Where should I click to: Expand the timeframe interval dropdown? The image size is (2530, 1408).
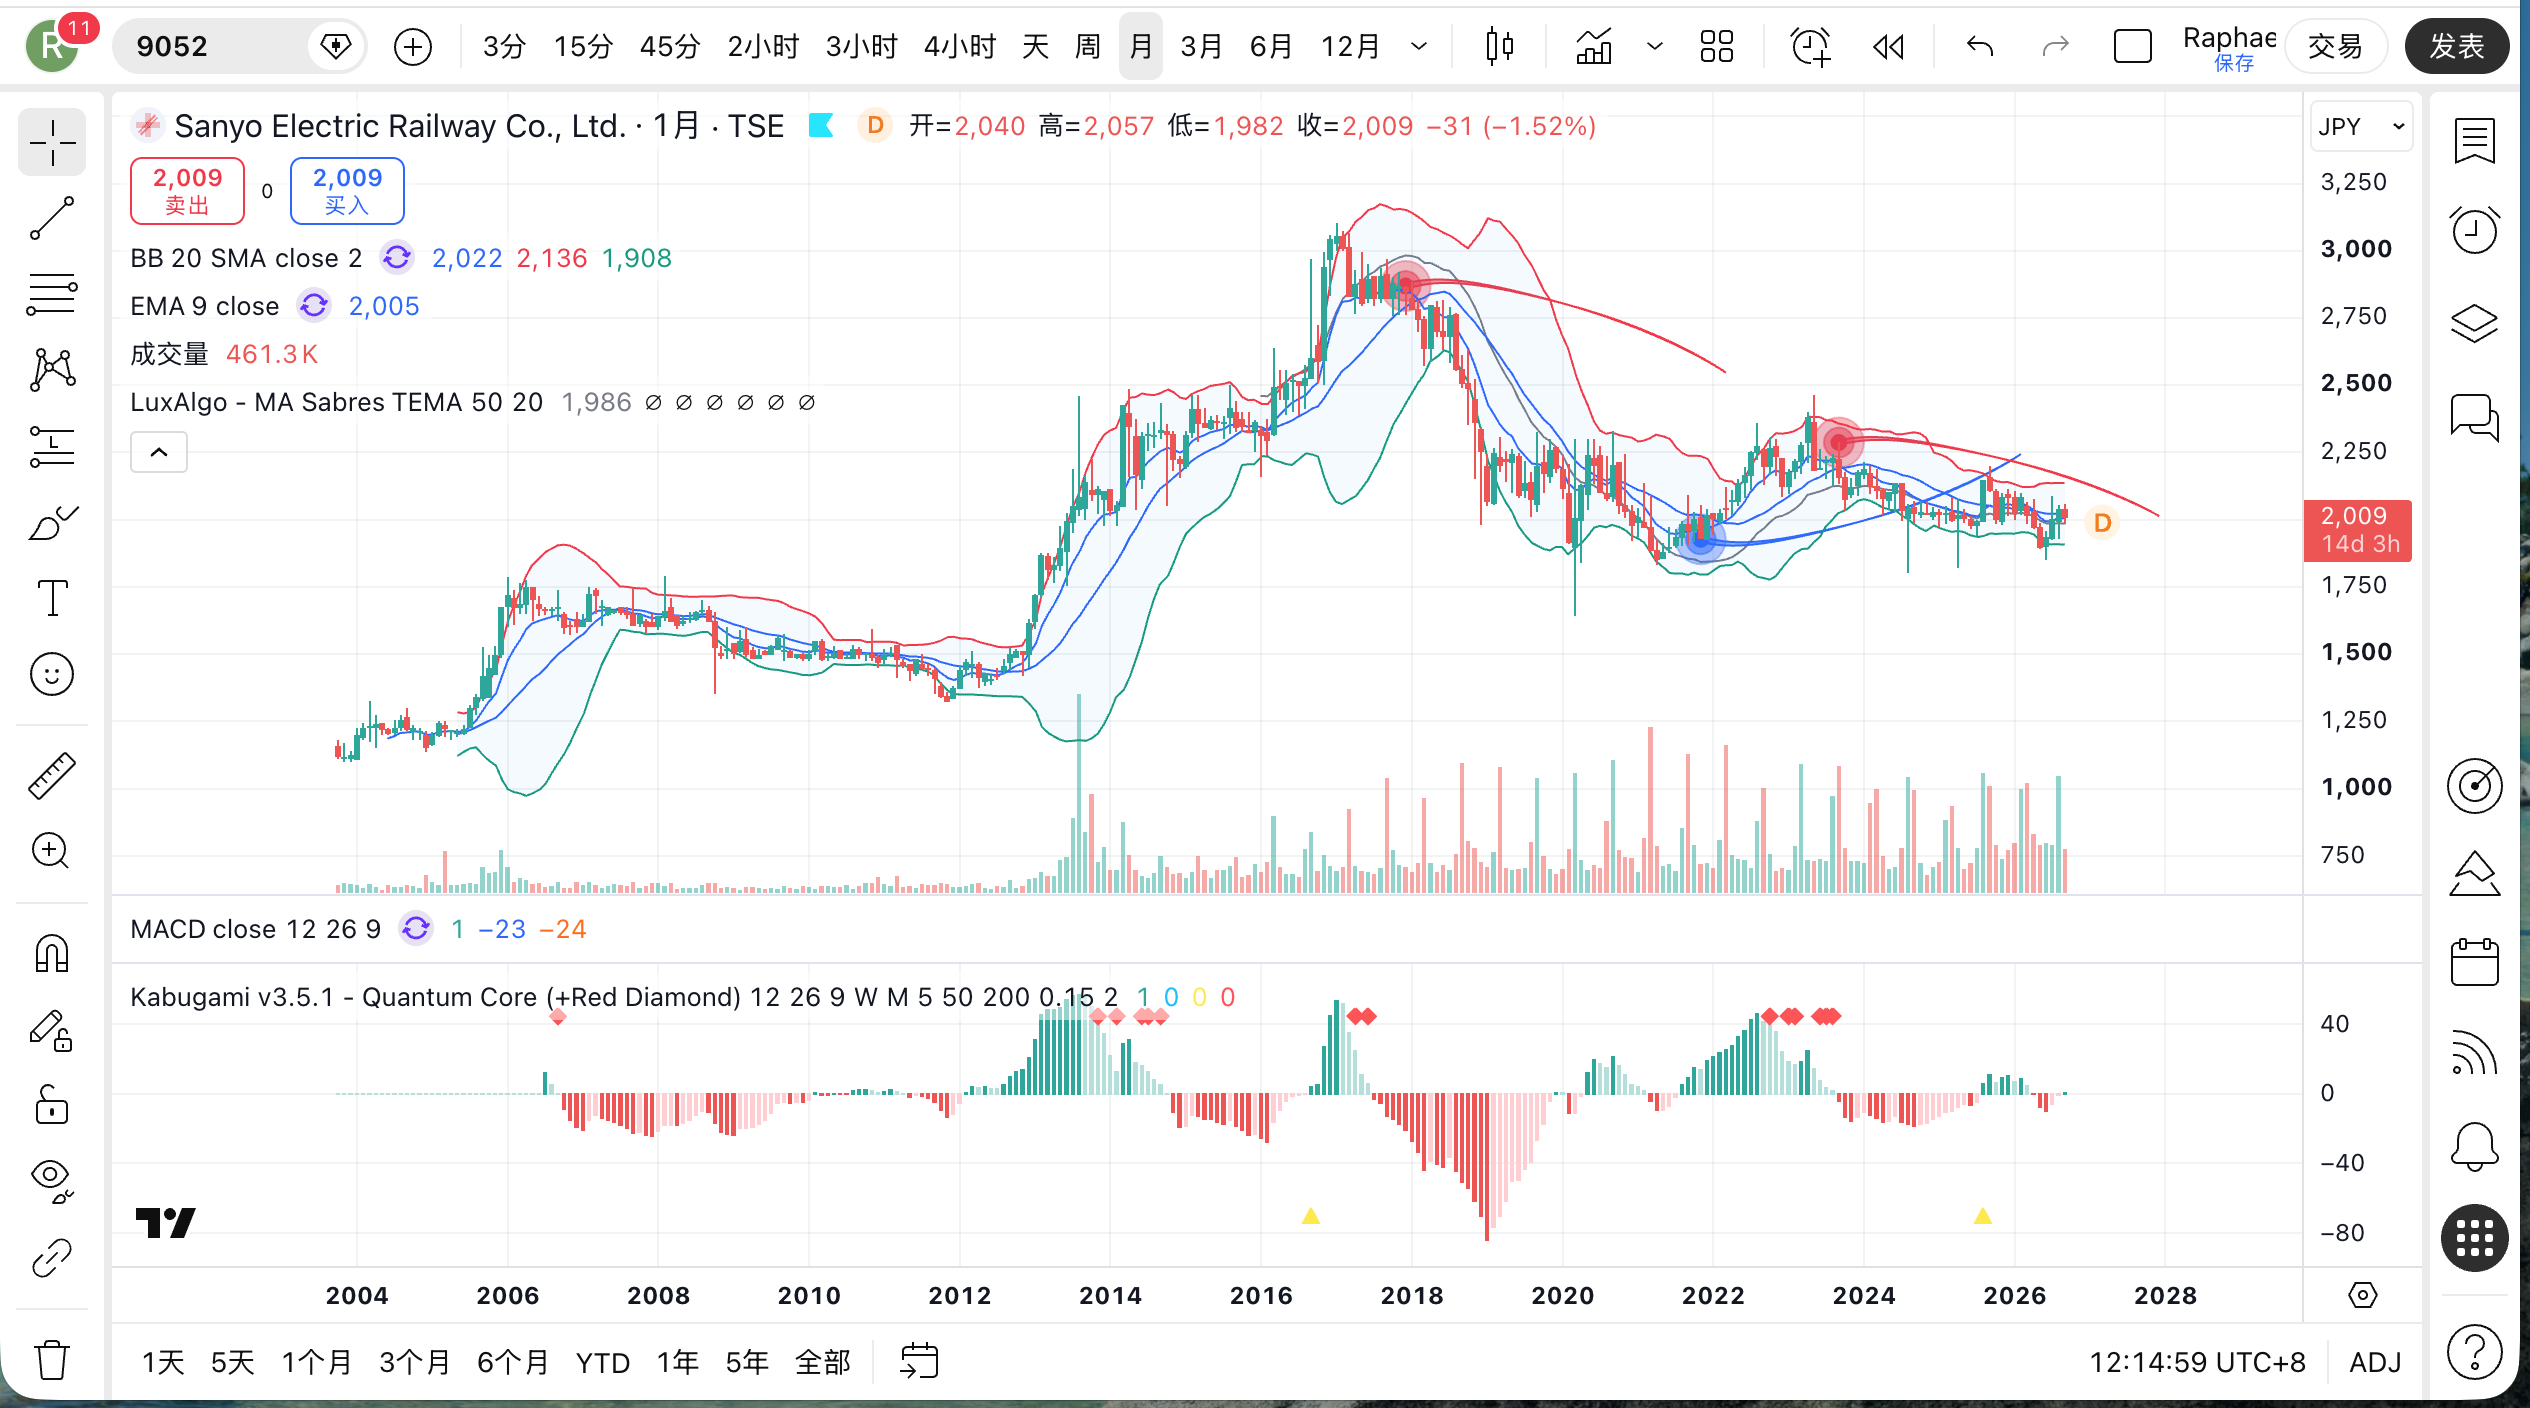click(x=1419, y=46)
